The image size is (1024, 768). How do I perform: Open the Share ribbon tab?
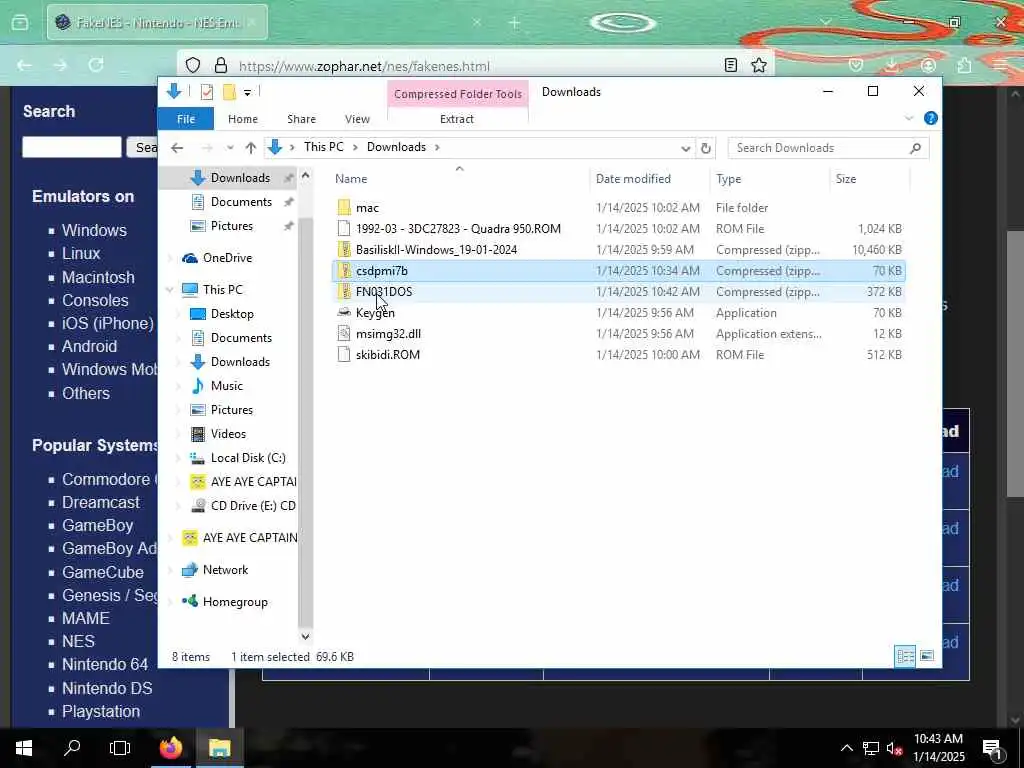[x=301, y=119]
